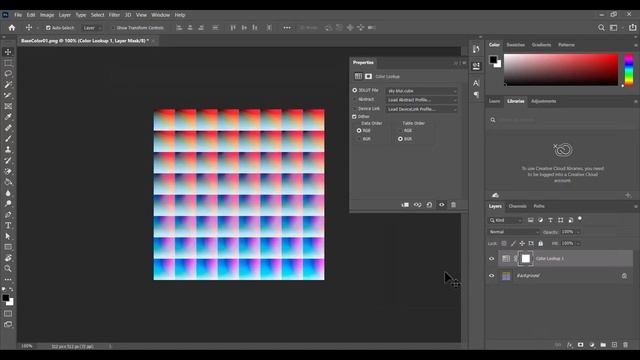Screen dimensions: 640x360
Task: Click lock all icon in Layers panel
Action: (540, 243)
